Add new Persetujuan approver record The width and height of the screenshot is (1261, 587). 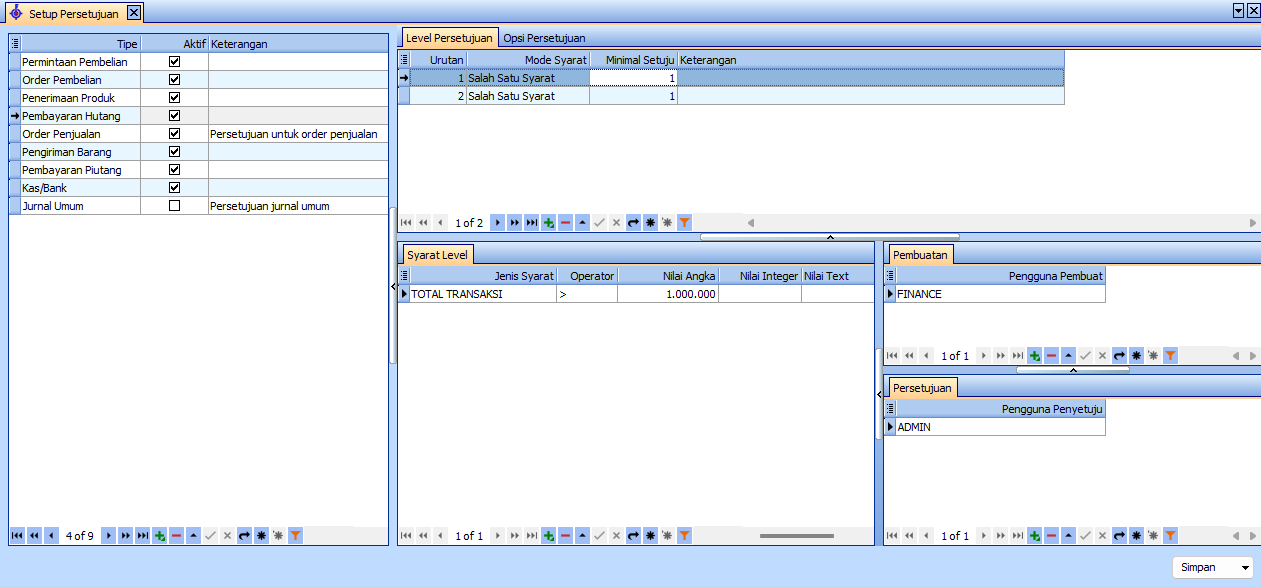point(1035,536)
